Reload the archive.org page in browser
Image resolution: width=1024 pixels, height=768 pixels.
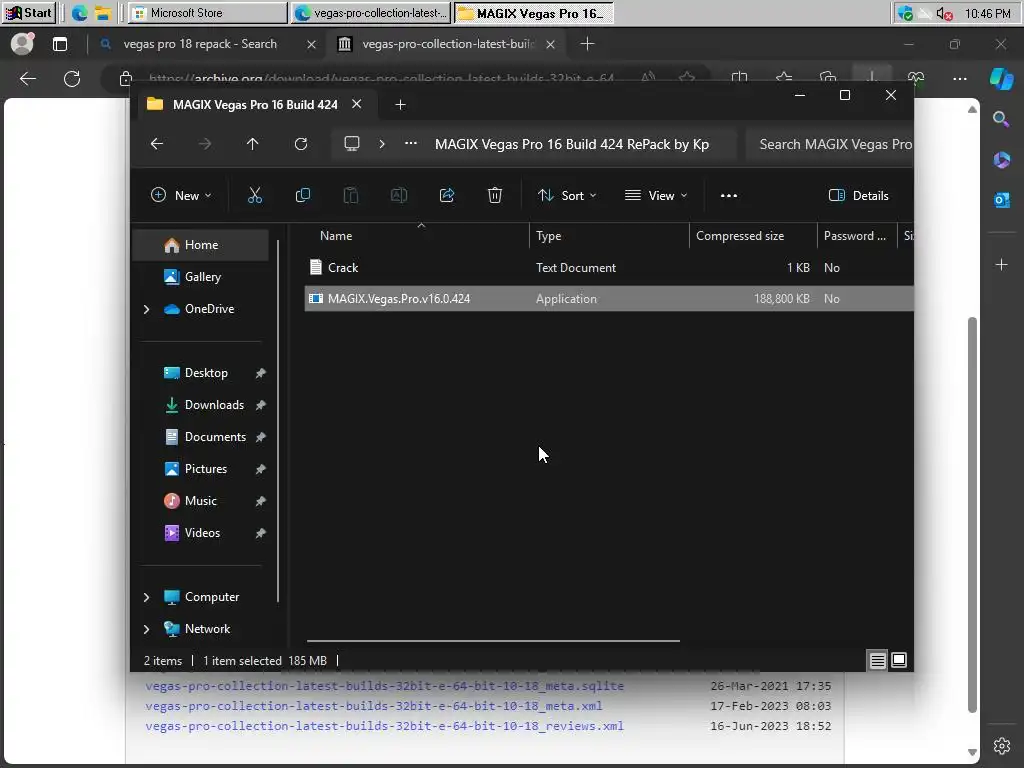(72, 79)
